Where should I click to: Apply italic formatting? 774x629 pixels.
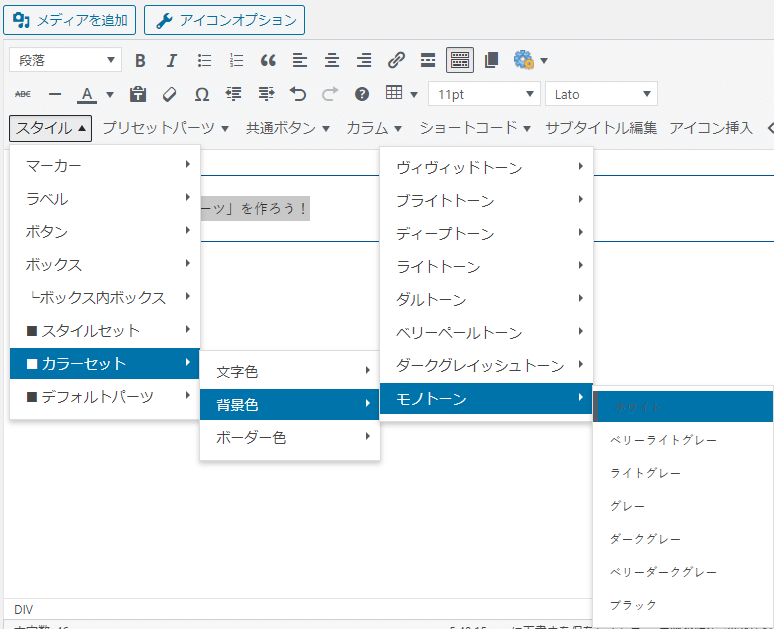click(172, 60)
